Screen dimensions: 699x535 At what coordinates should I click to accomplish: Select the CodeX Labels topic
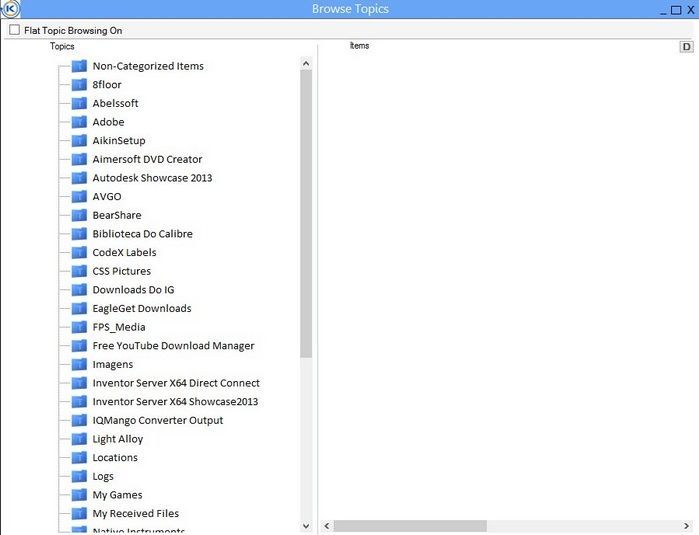click(x=124, y=253)
